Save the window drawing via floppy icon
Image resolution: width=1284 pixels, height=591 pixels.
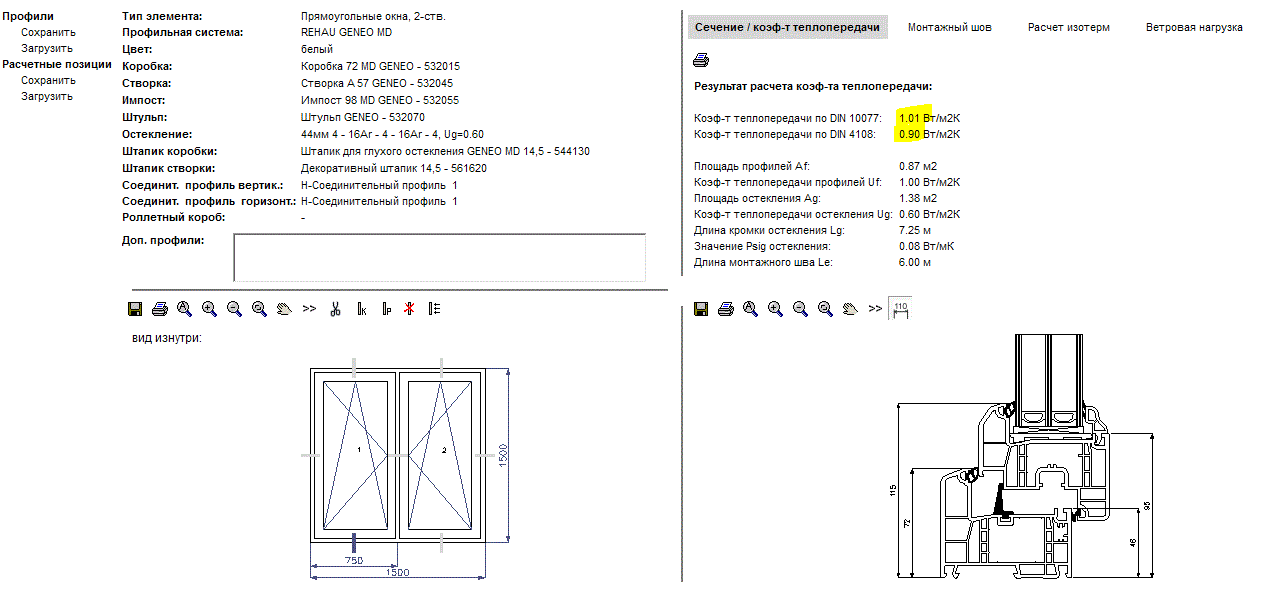(x=135, y=309)
